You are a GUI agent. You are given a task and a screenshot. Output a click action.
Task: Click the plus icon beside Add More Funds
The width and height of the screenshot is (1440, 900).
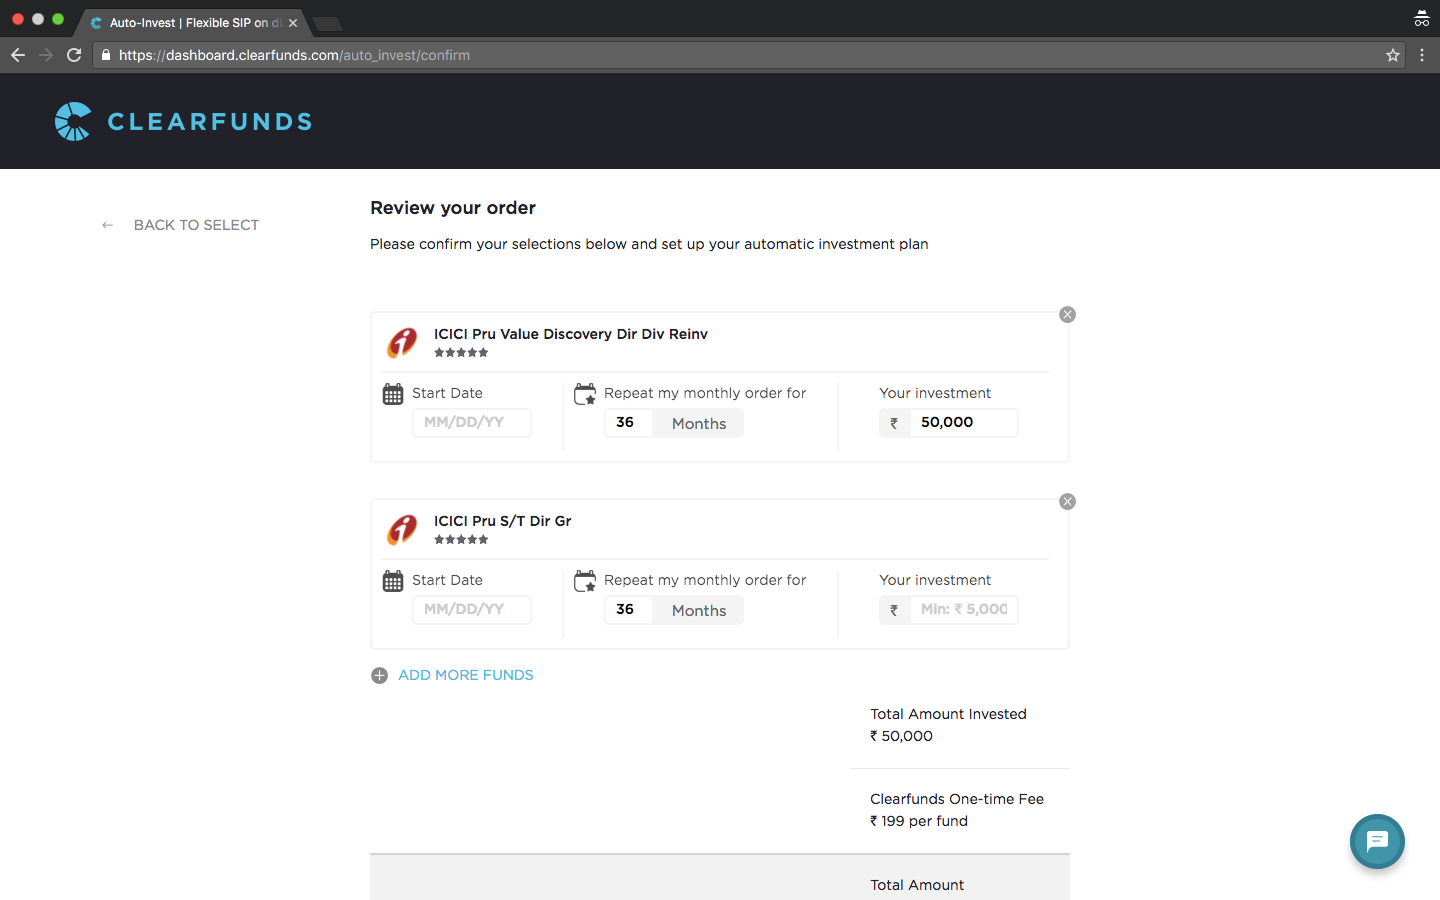click(x=379, y=675)
